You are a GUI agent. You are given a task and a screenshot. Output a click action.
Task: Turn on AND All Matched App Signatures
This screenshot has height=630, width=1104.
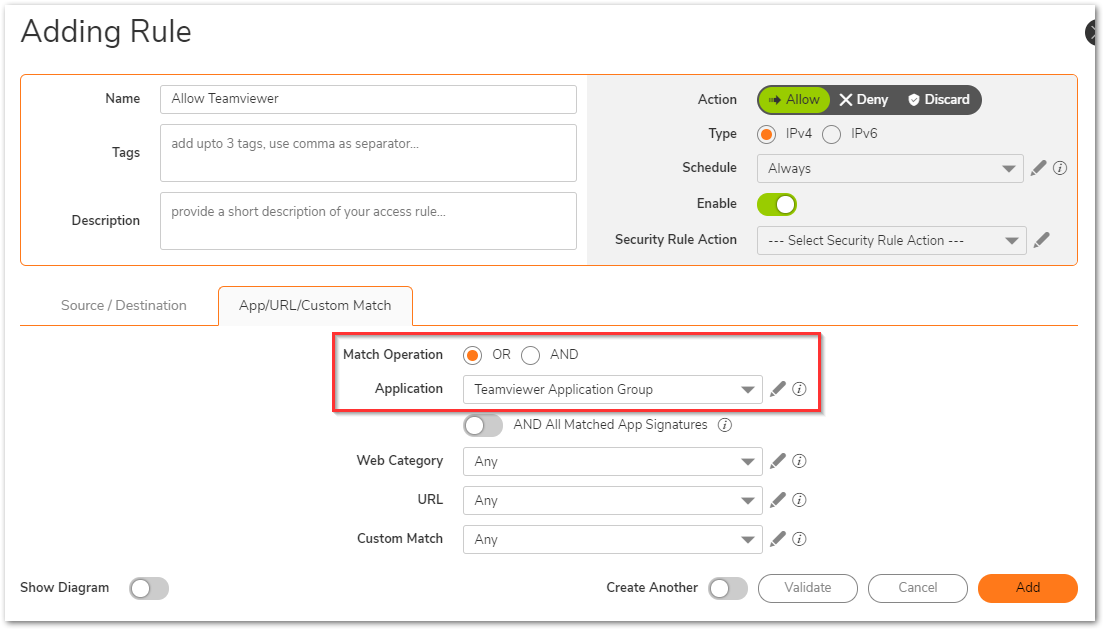(483, 425)
